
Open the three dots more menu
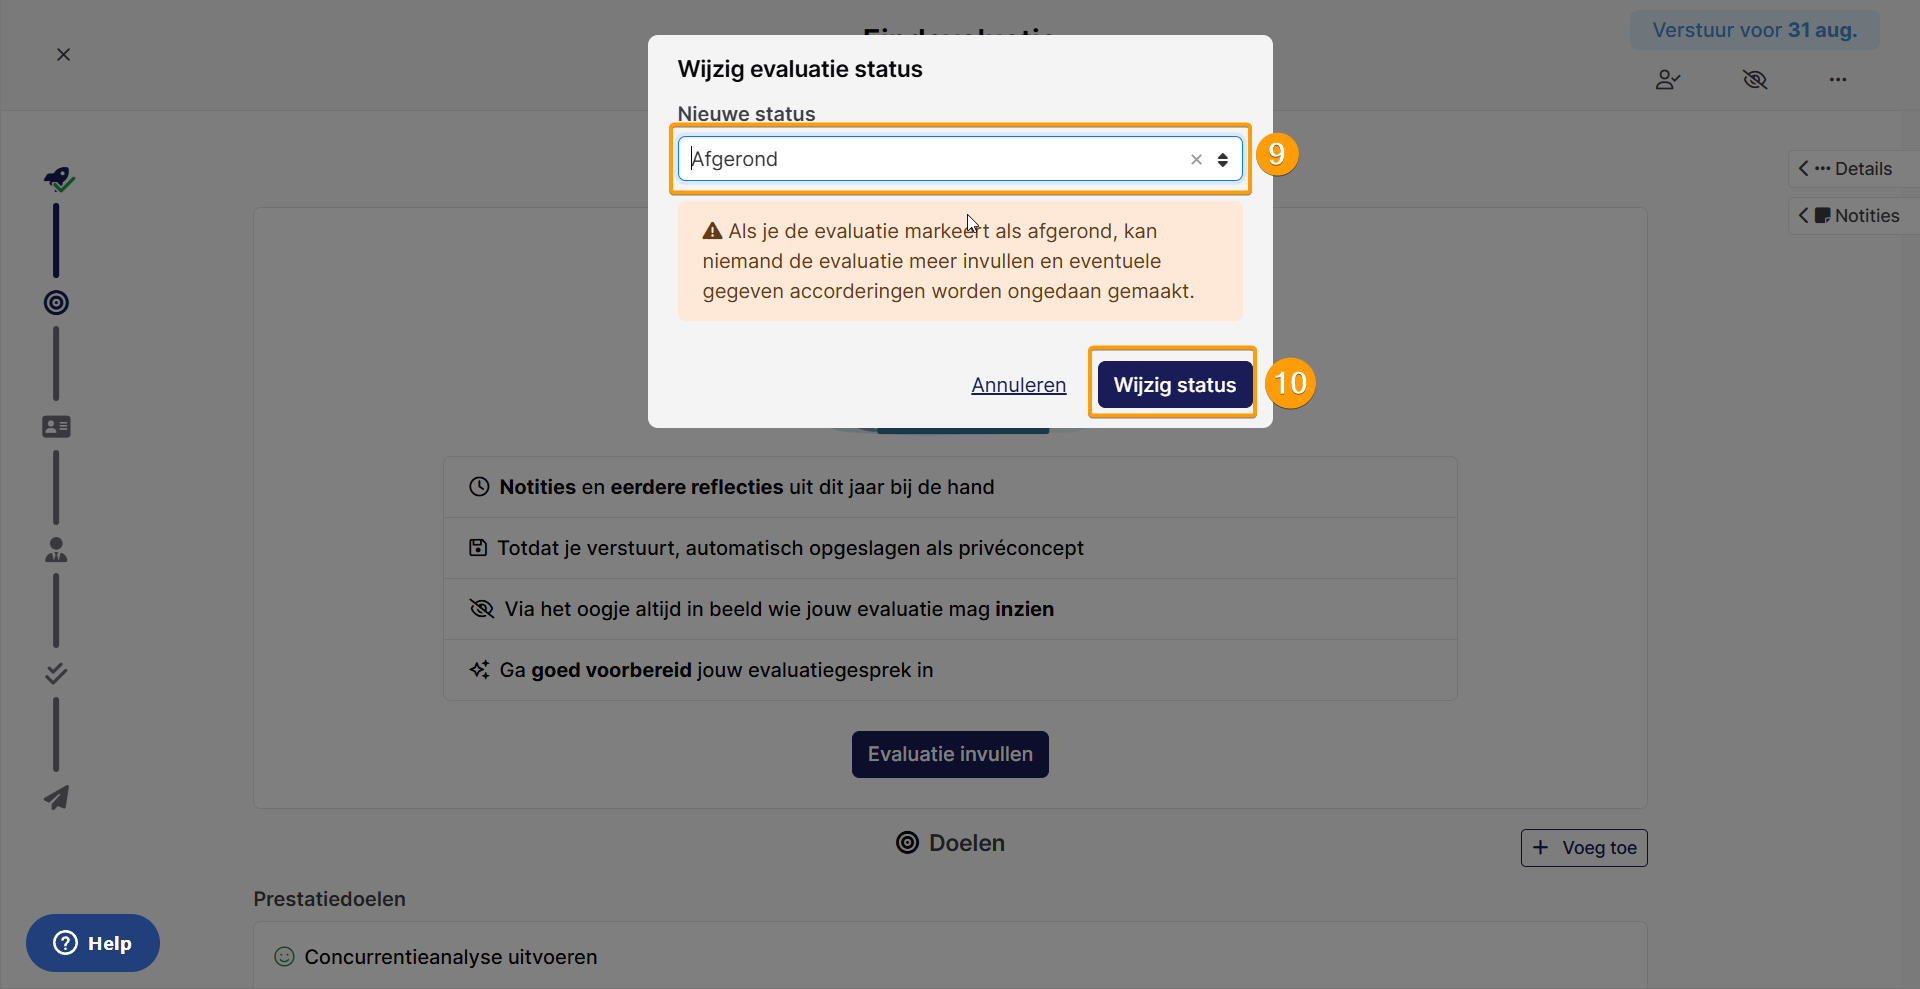pos(1838,80)
